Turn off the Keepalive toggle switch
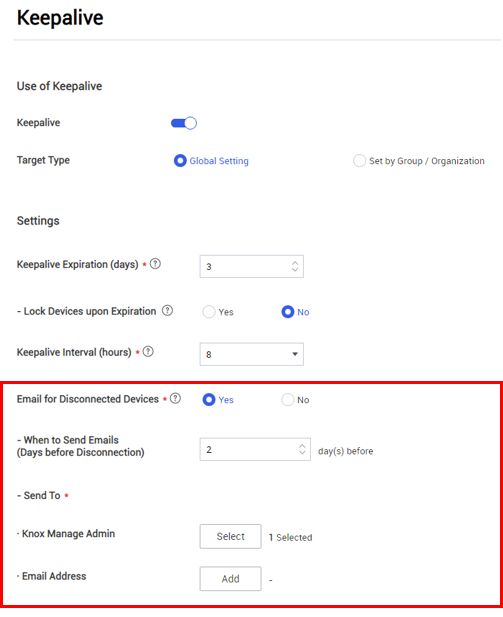This screenshot has height=617, width=503. pyautogui.click(x=184, y=123)
